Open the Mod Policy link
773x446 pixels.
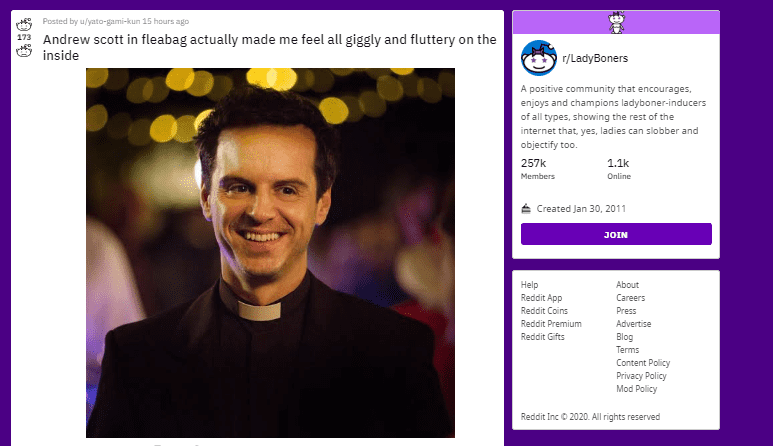coord(636,389)
